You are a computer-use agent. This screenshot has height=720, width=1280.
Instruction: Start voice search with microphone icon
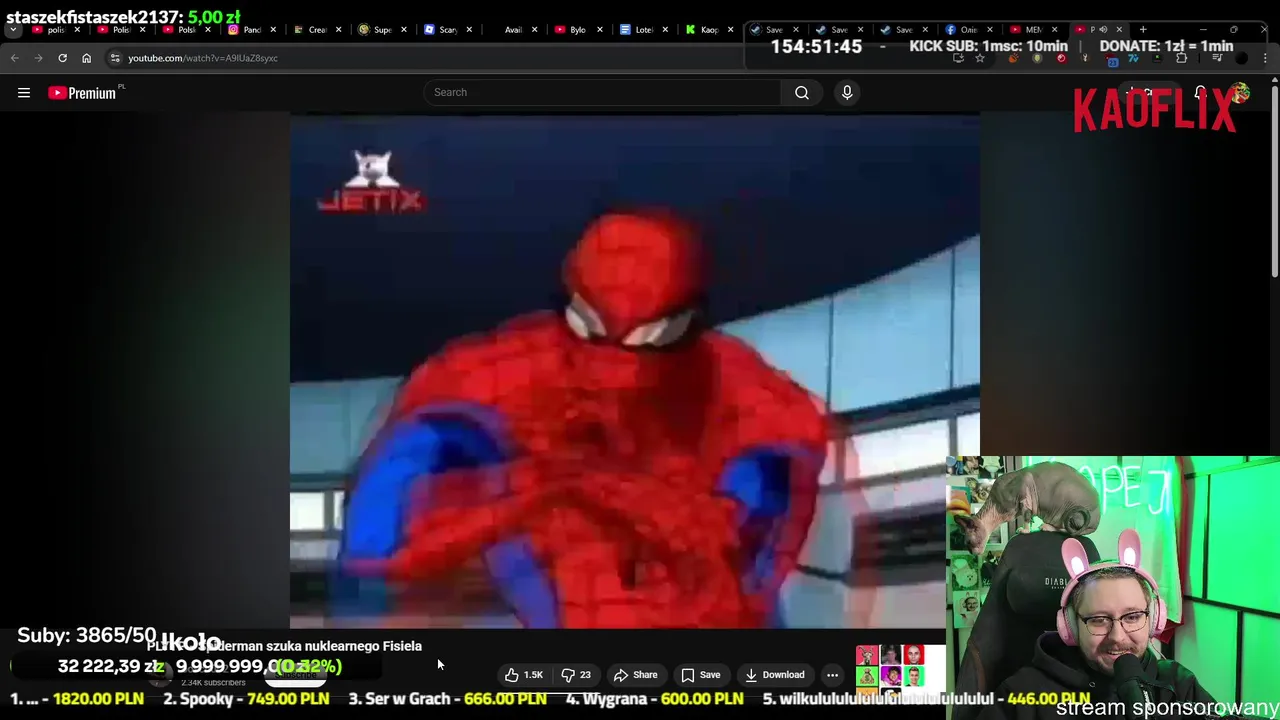tap(847, 92)
